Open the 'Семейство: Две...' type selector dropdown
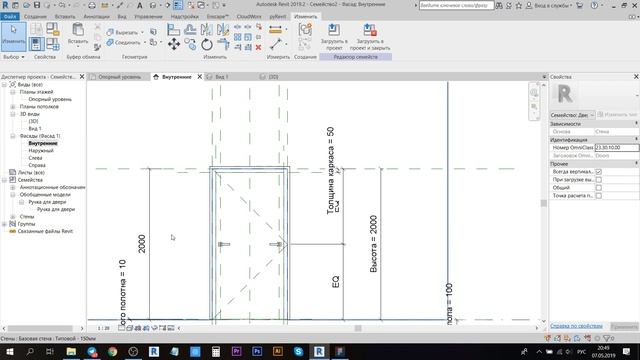The image size is (640, 360). pos(572,115)
